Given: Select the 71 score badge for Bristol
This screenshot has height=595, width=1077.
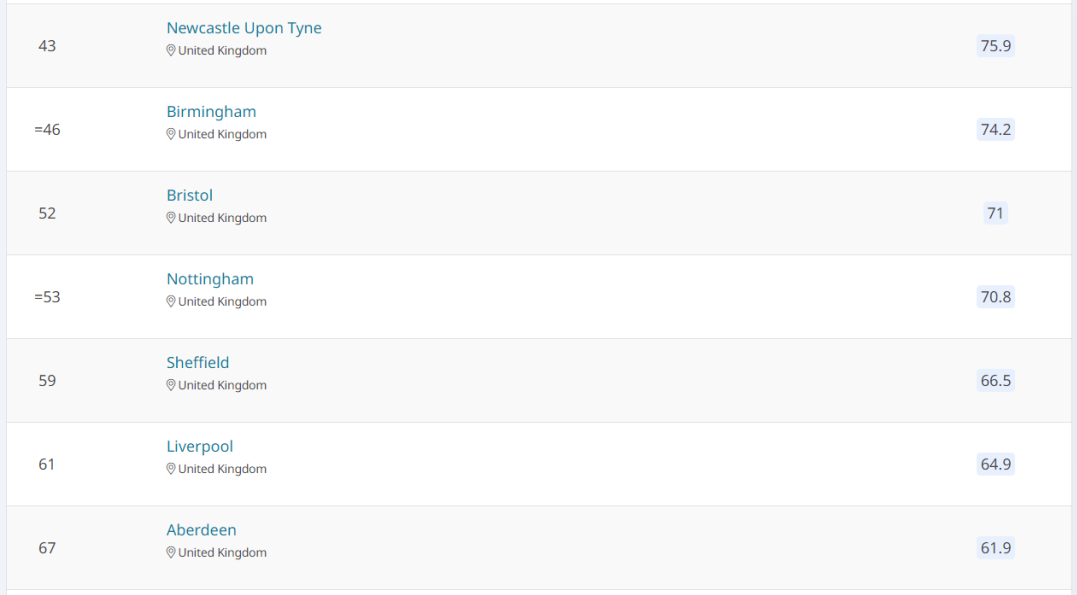Looking at the screenshot, I should point(995,214).
